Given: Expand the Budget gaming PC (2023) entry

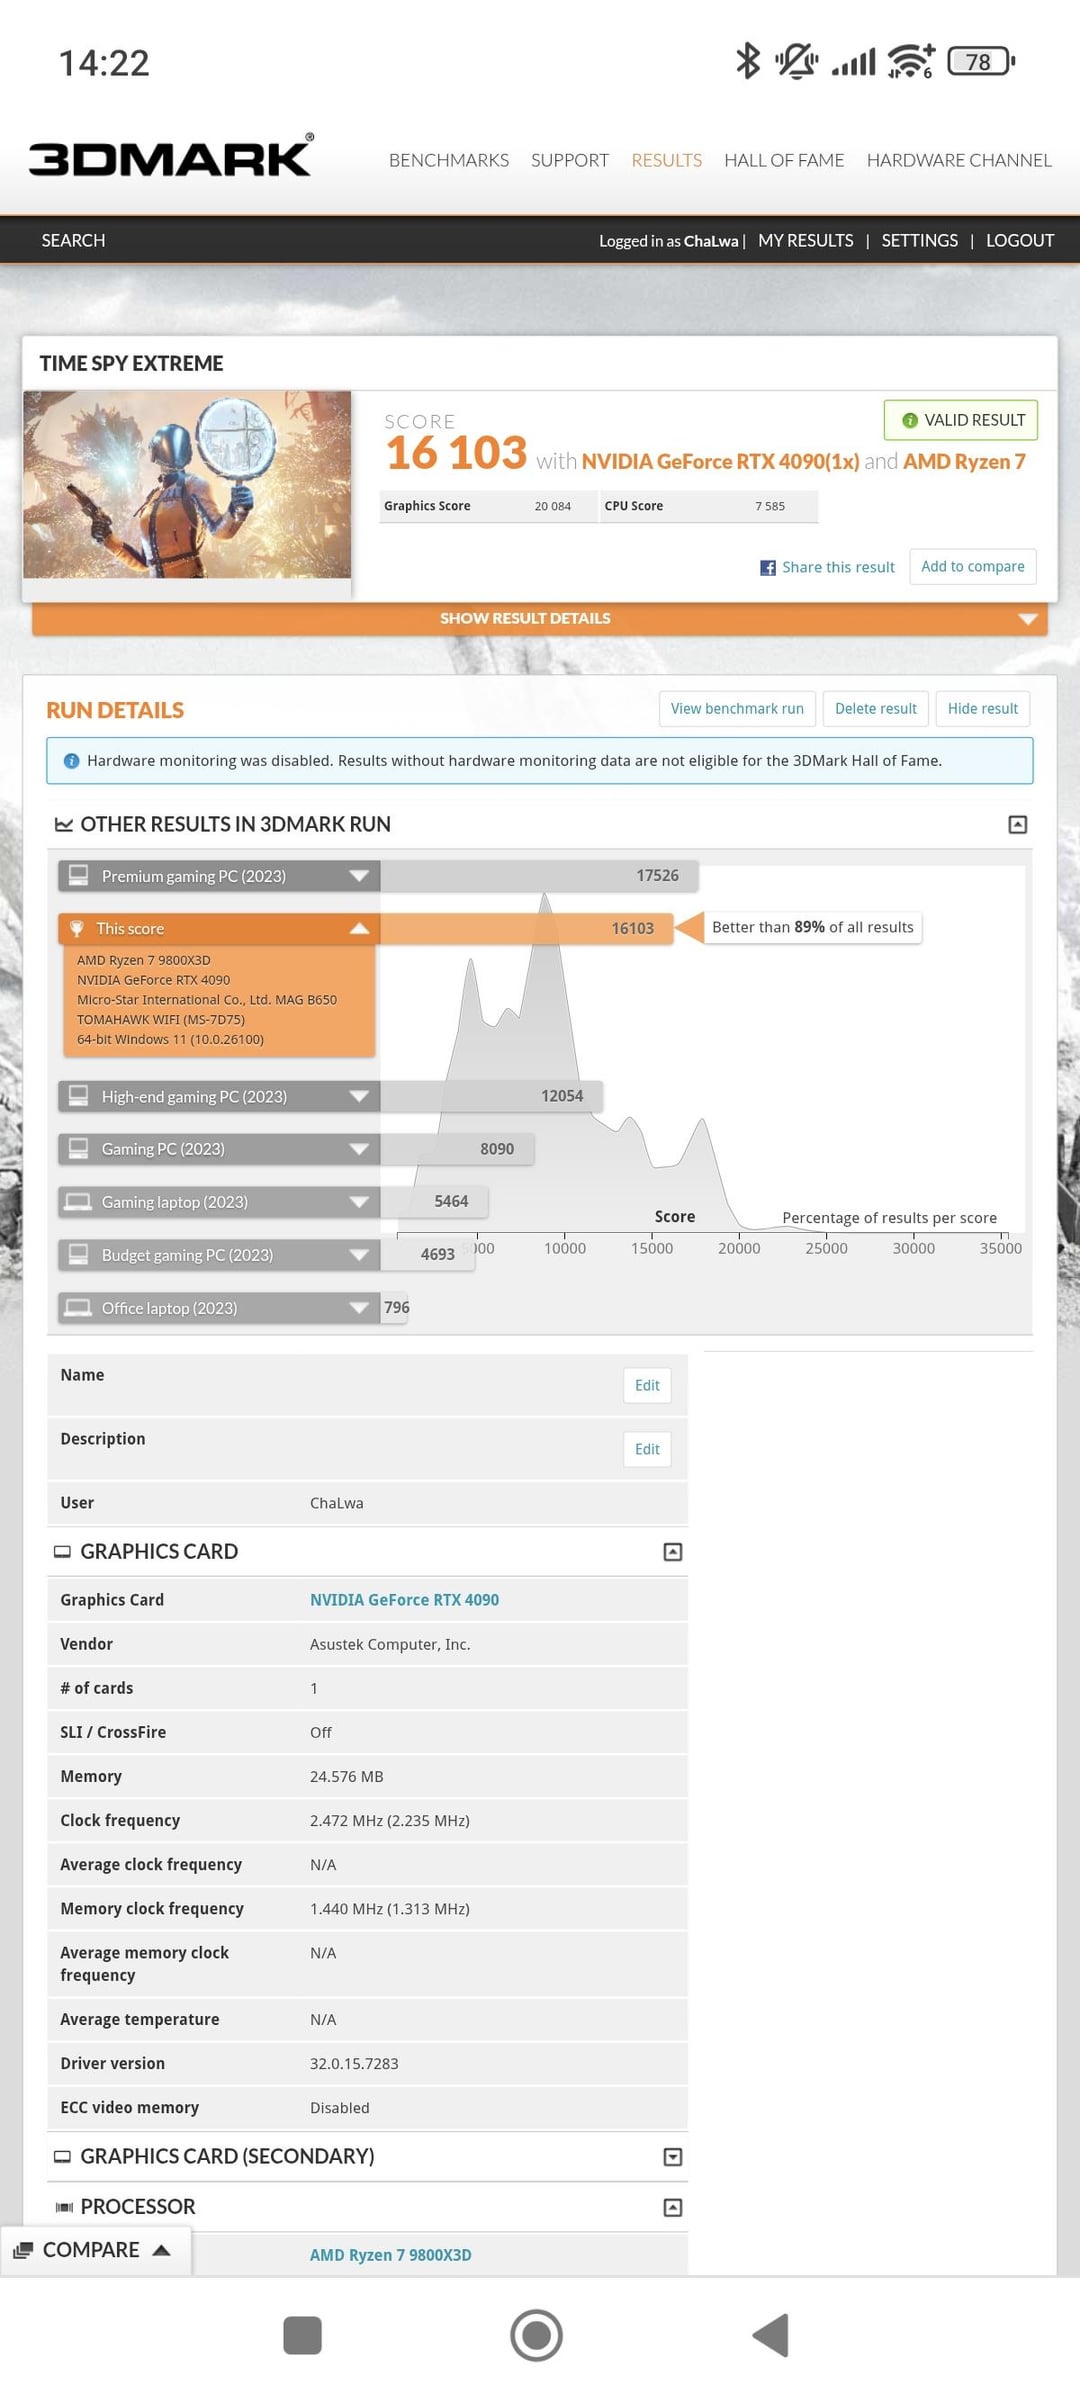Looking at the screenshot, I should (x=219, y=1255).
